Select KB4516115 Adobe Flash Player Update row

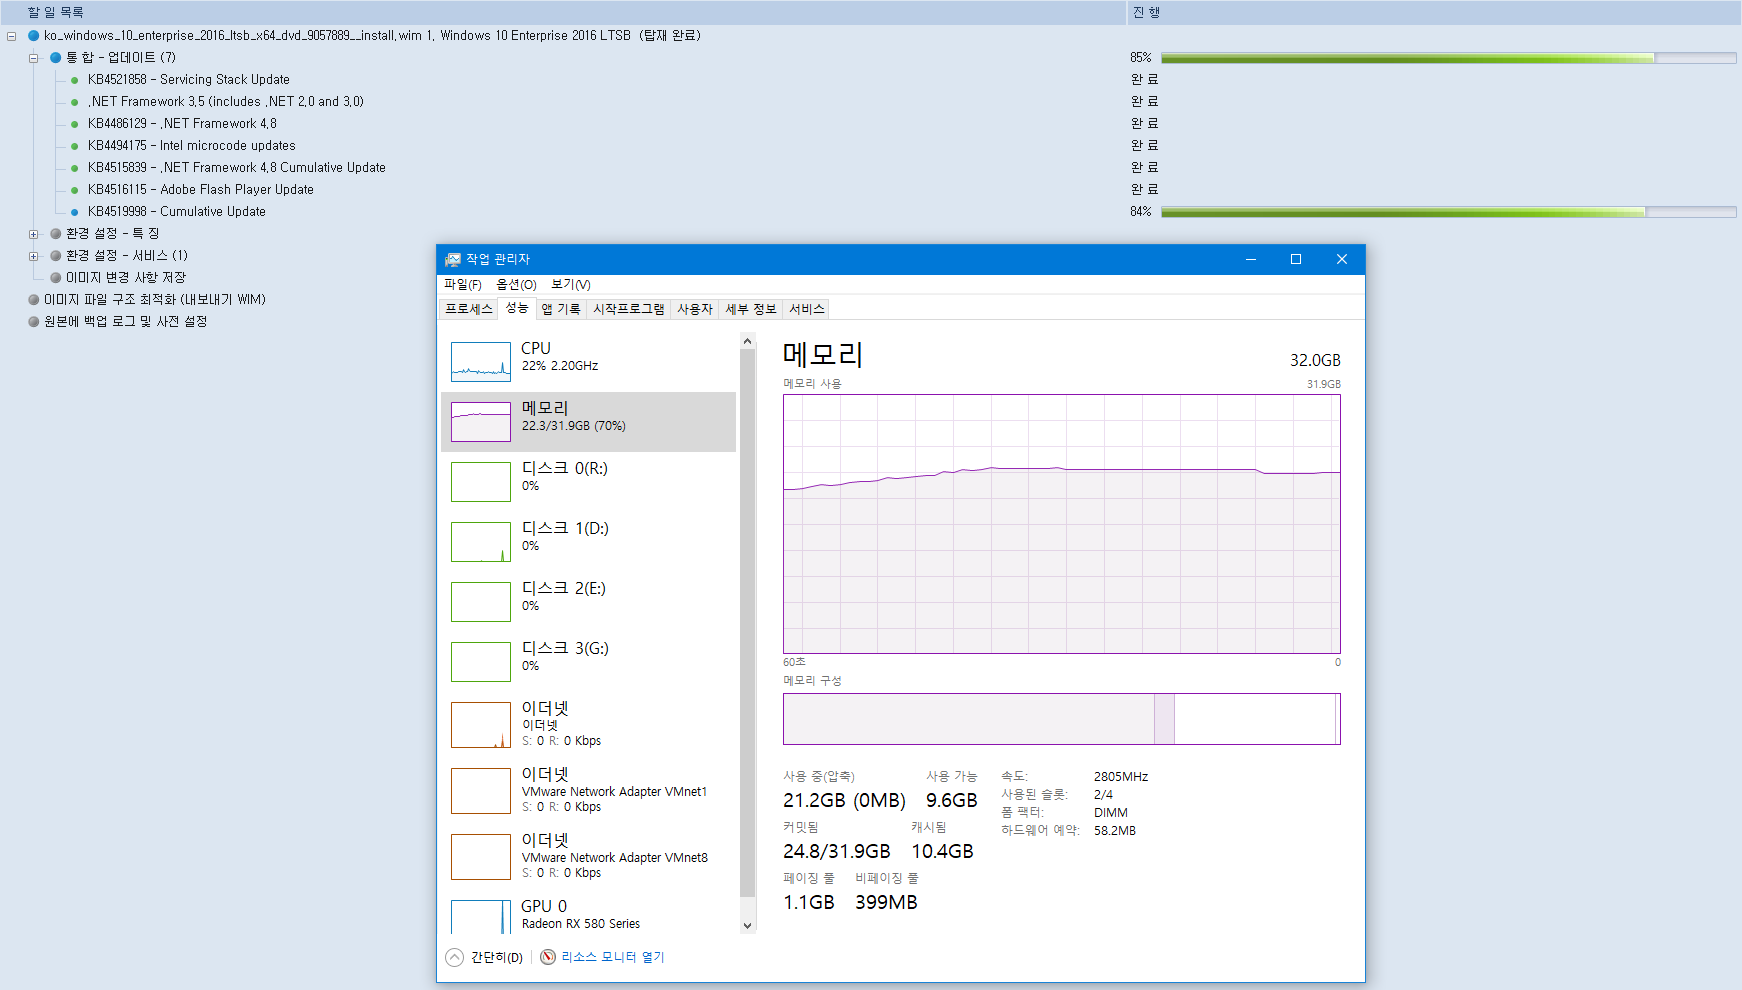(x=201, y=190)
